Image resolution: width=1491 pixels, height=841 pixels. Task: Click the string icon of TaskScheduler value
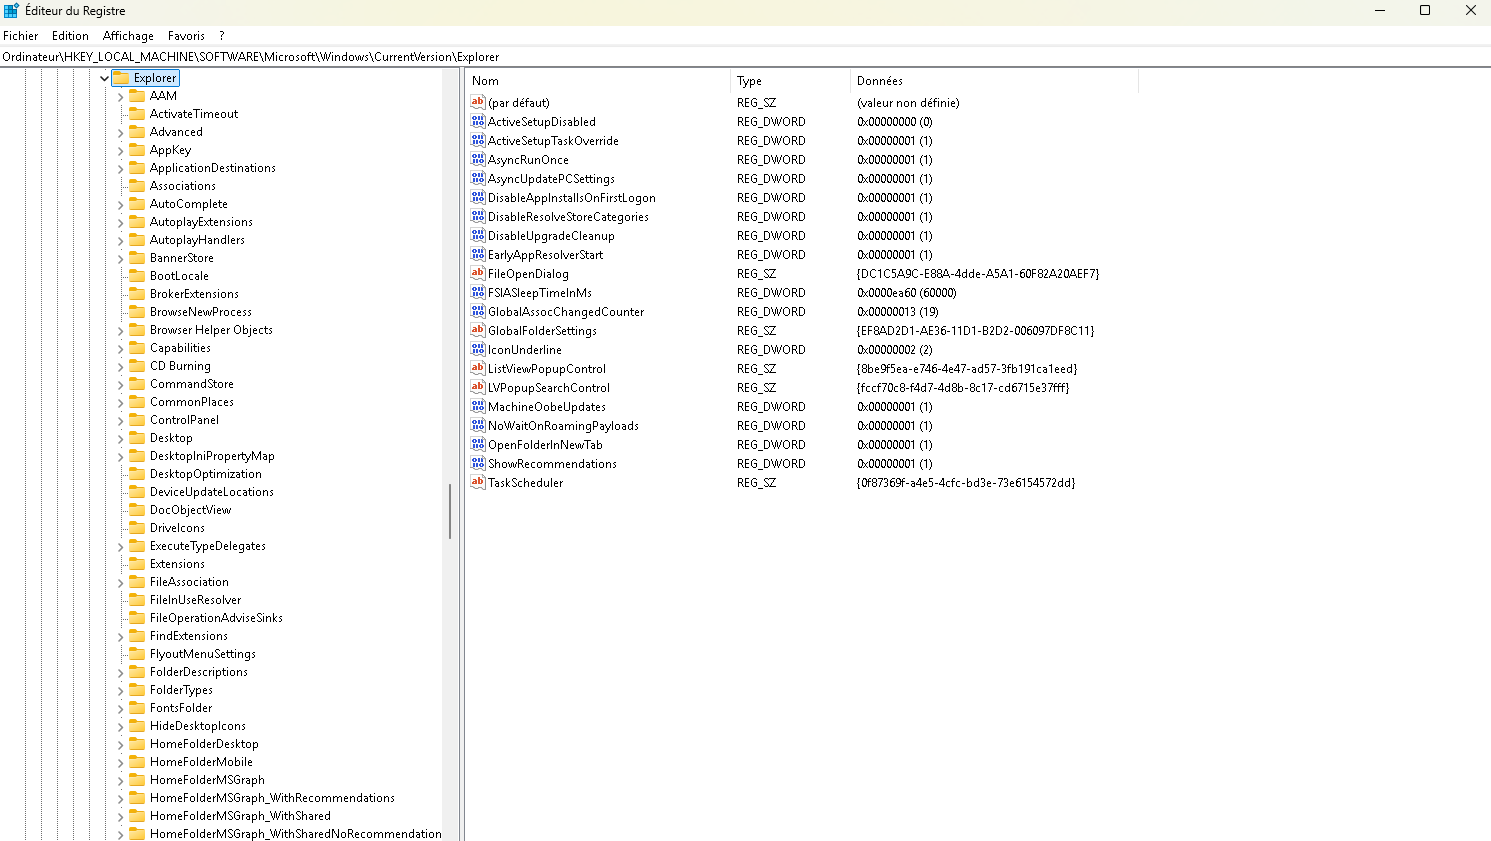click(x=478, y=482)
